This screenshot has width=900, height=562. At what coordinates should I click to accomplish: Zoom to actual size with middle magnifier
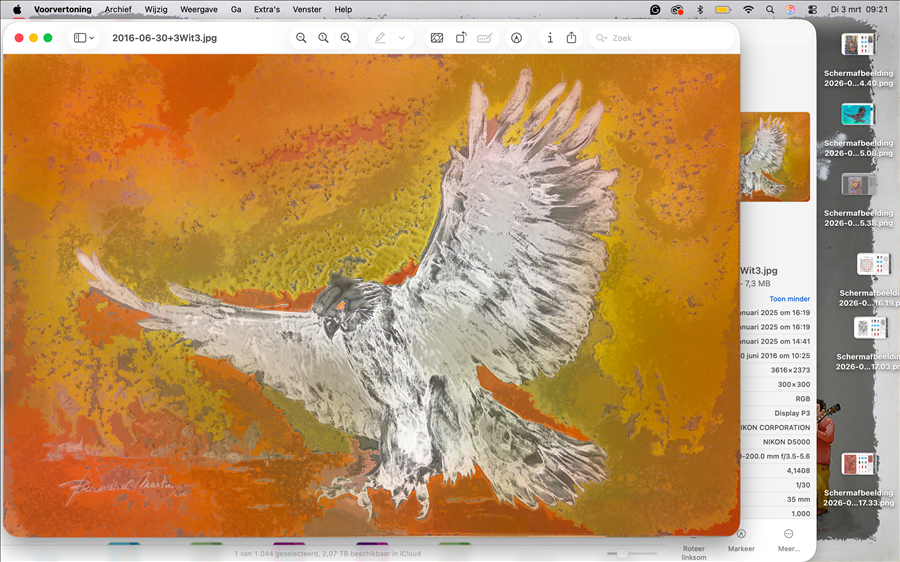click(323, 38)
